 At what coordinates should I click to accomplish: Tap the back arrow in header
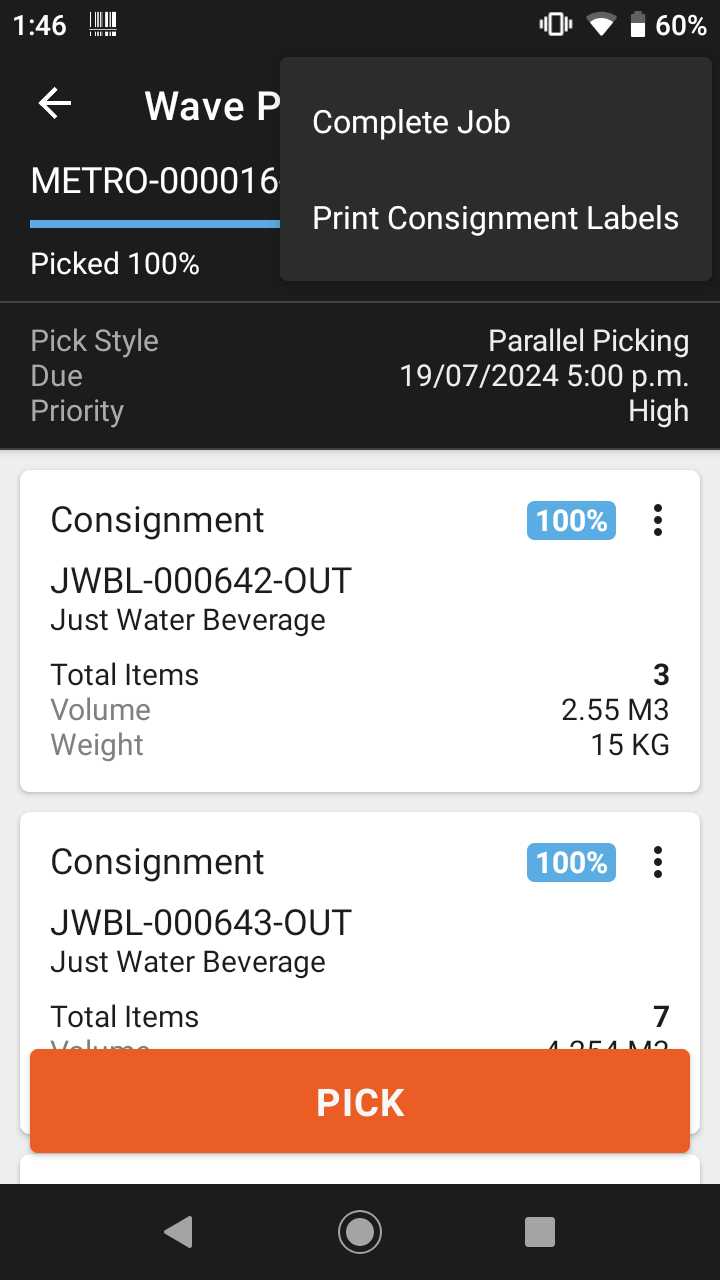point(55,103)
